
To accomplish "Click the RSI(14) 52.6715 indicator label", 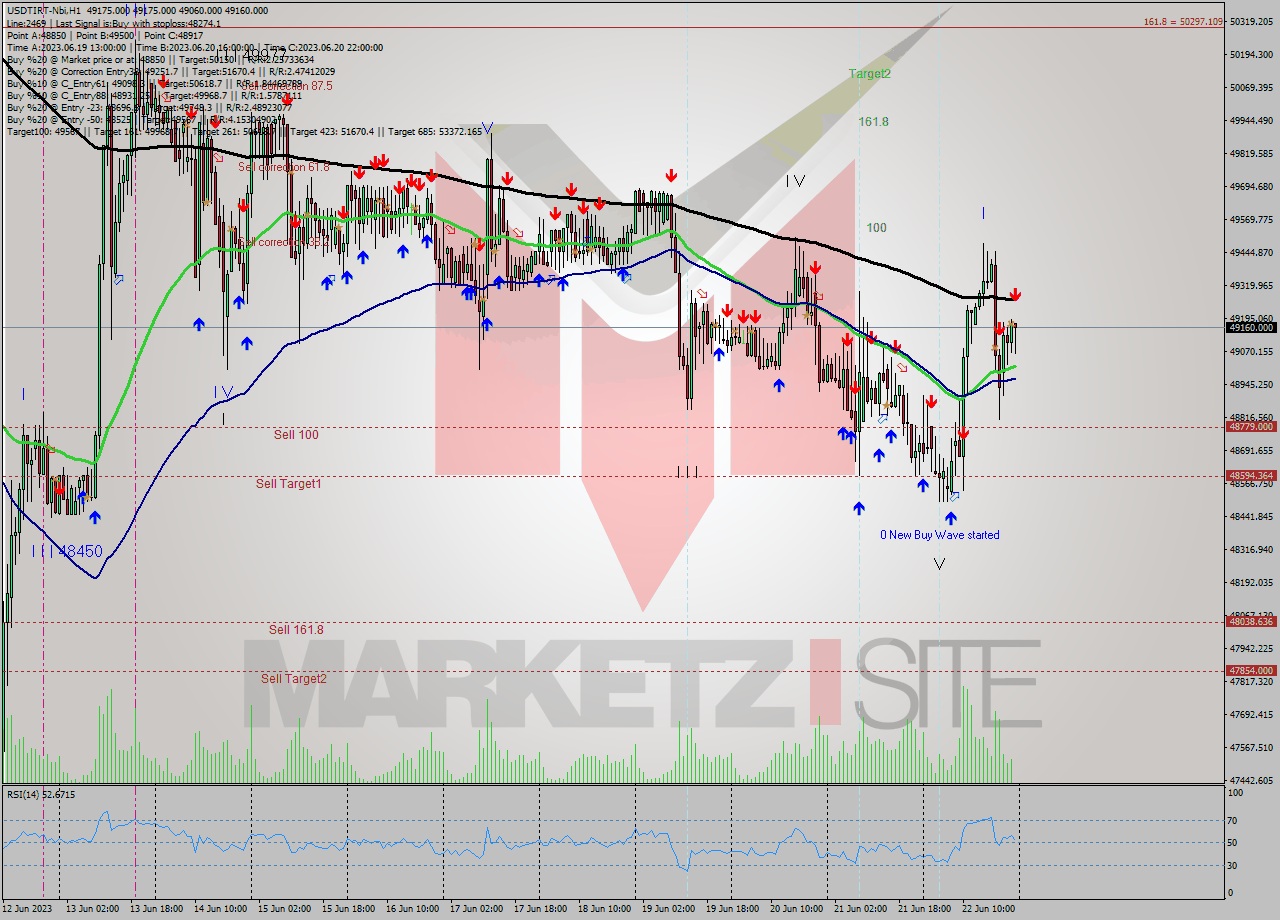I will tap(41, 794).
